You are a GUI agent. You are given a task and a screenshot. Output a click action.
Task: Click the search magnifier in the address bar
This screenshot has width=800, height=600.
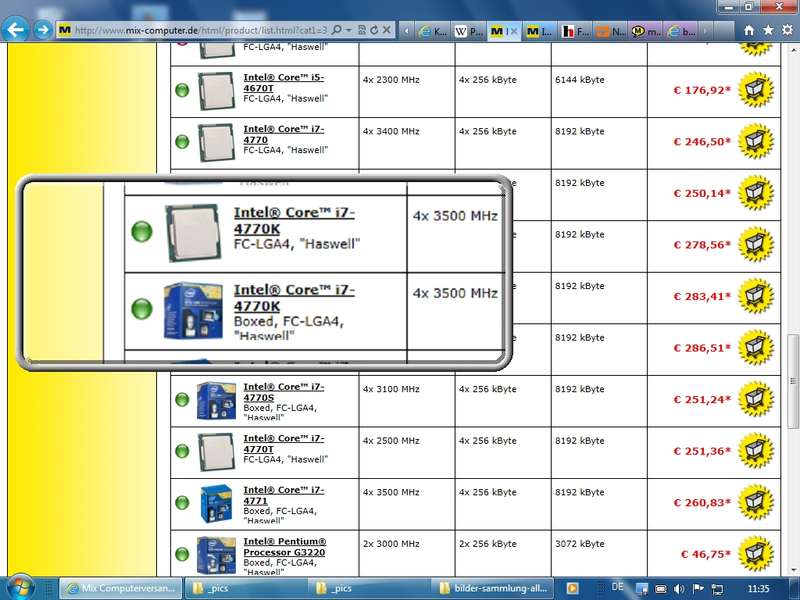[336, 30]
